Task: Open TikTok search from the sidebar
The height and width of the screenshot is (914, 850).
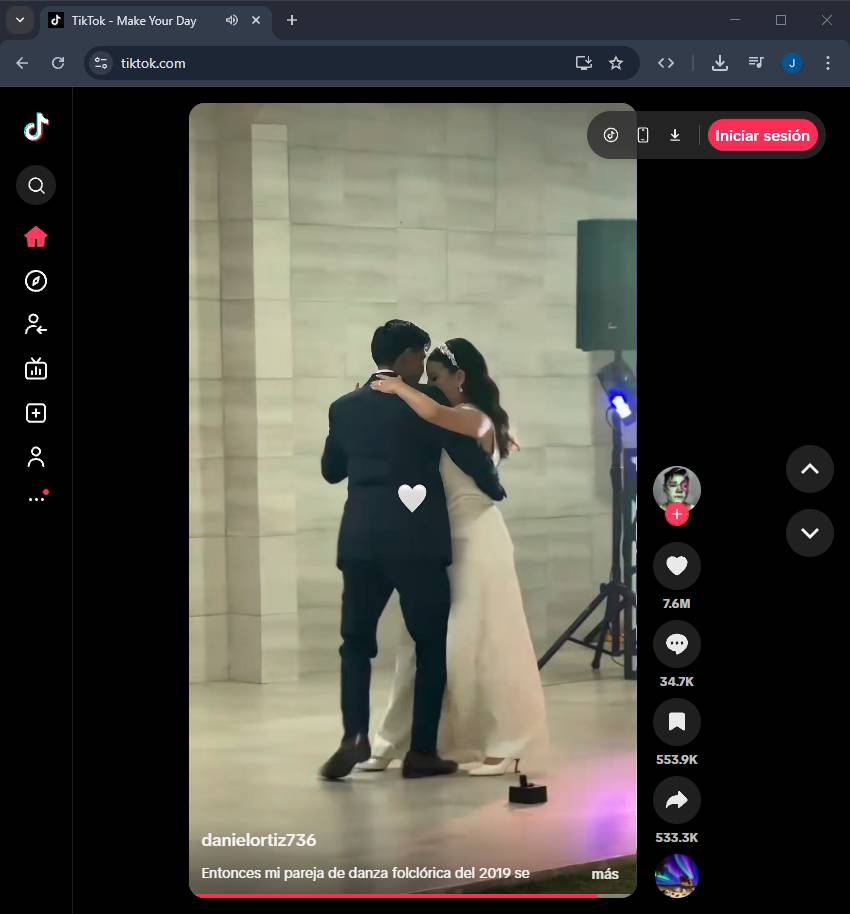Action: point(36,185)
